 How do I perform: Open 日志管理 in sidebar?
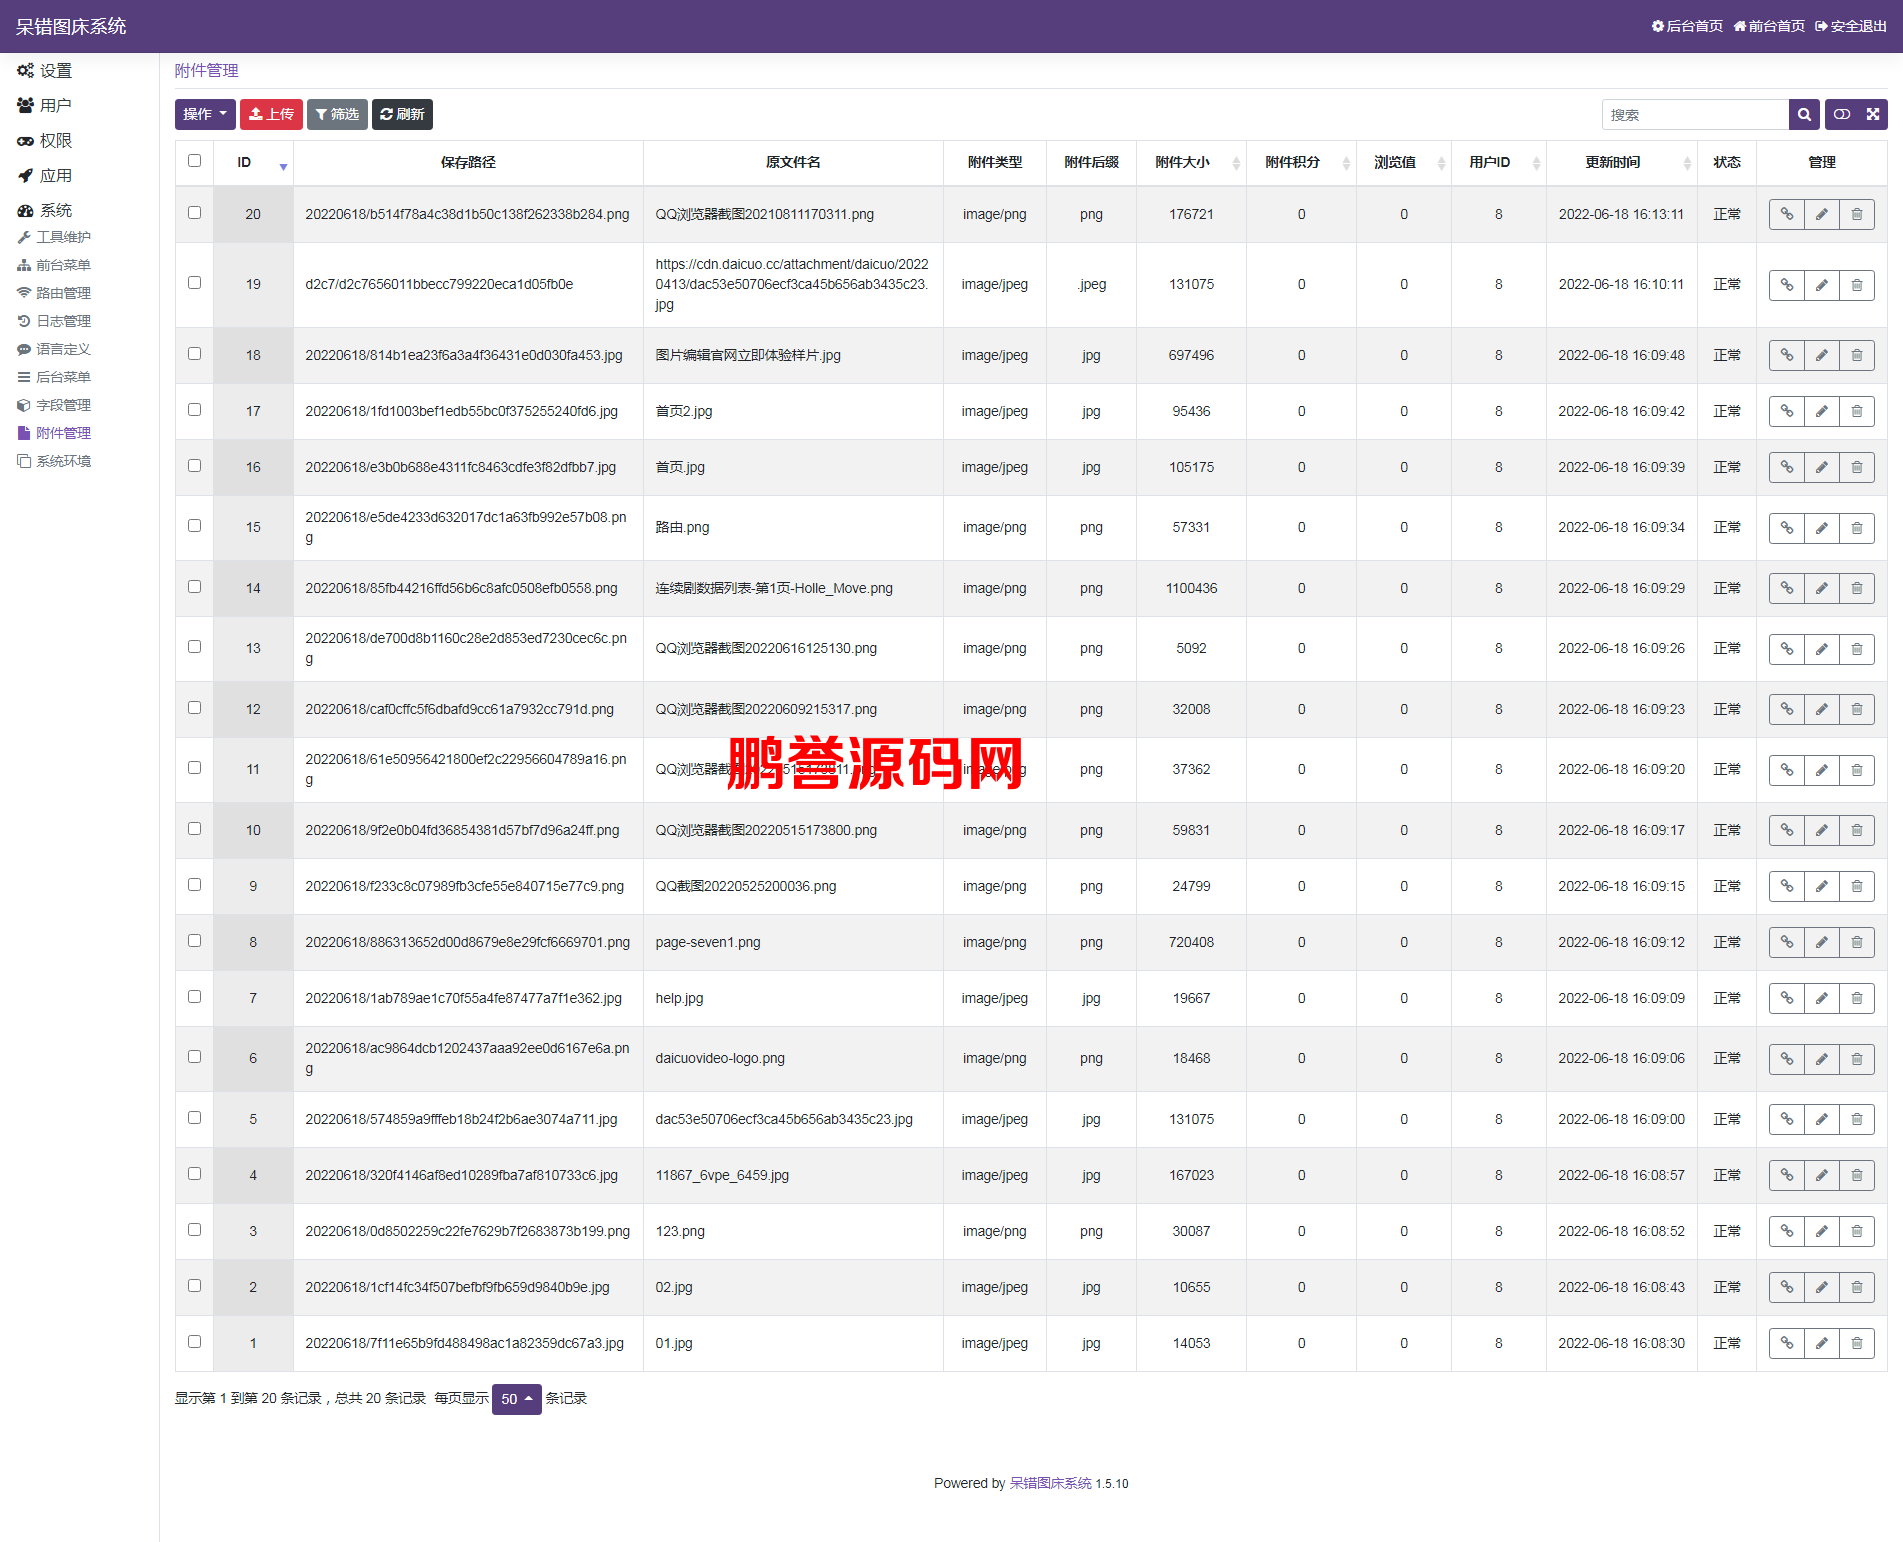pos(55,322)
